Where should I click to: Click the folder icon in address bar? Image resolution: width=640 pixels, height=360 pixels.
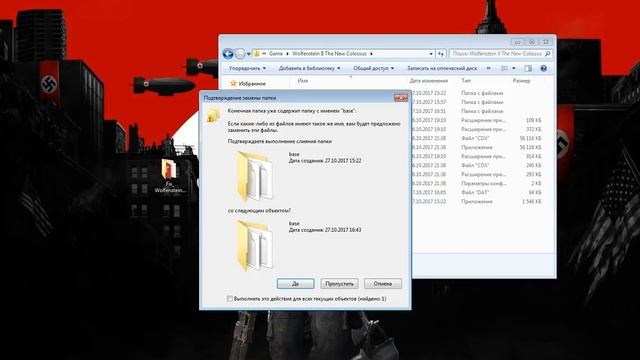(x=257, y=53)
